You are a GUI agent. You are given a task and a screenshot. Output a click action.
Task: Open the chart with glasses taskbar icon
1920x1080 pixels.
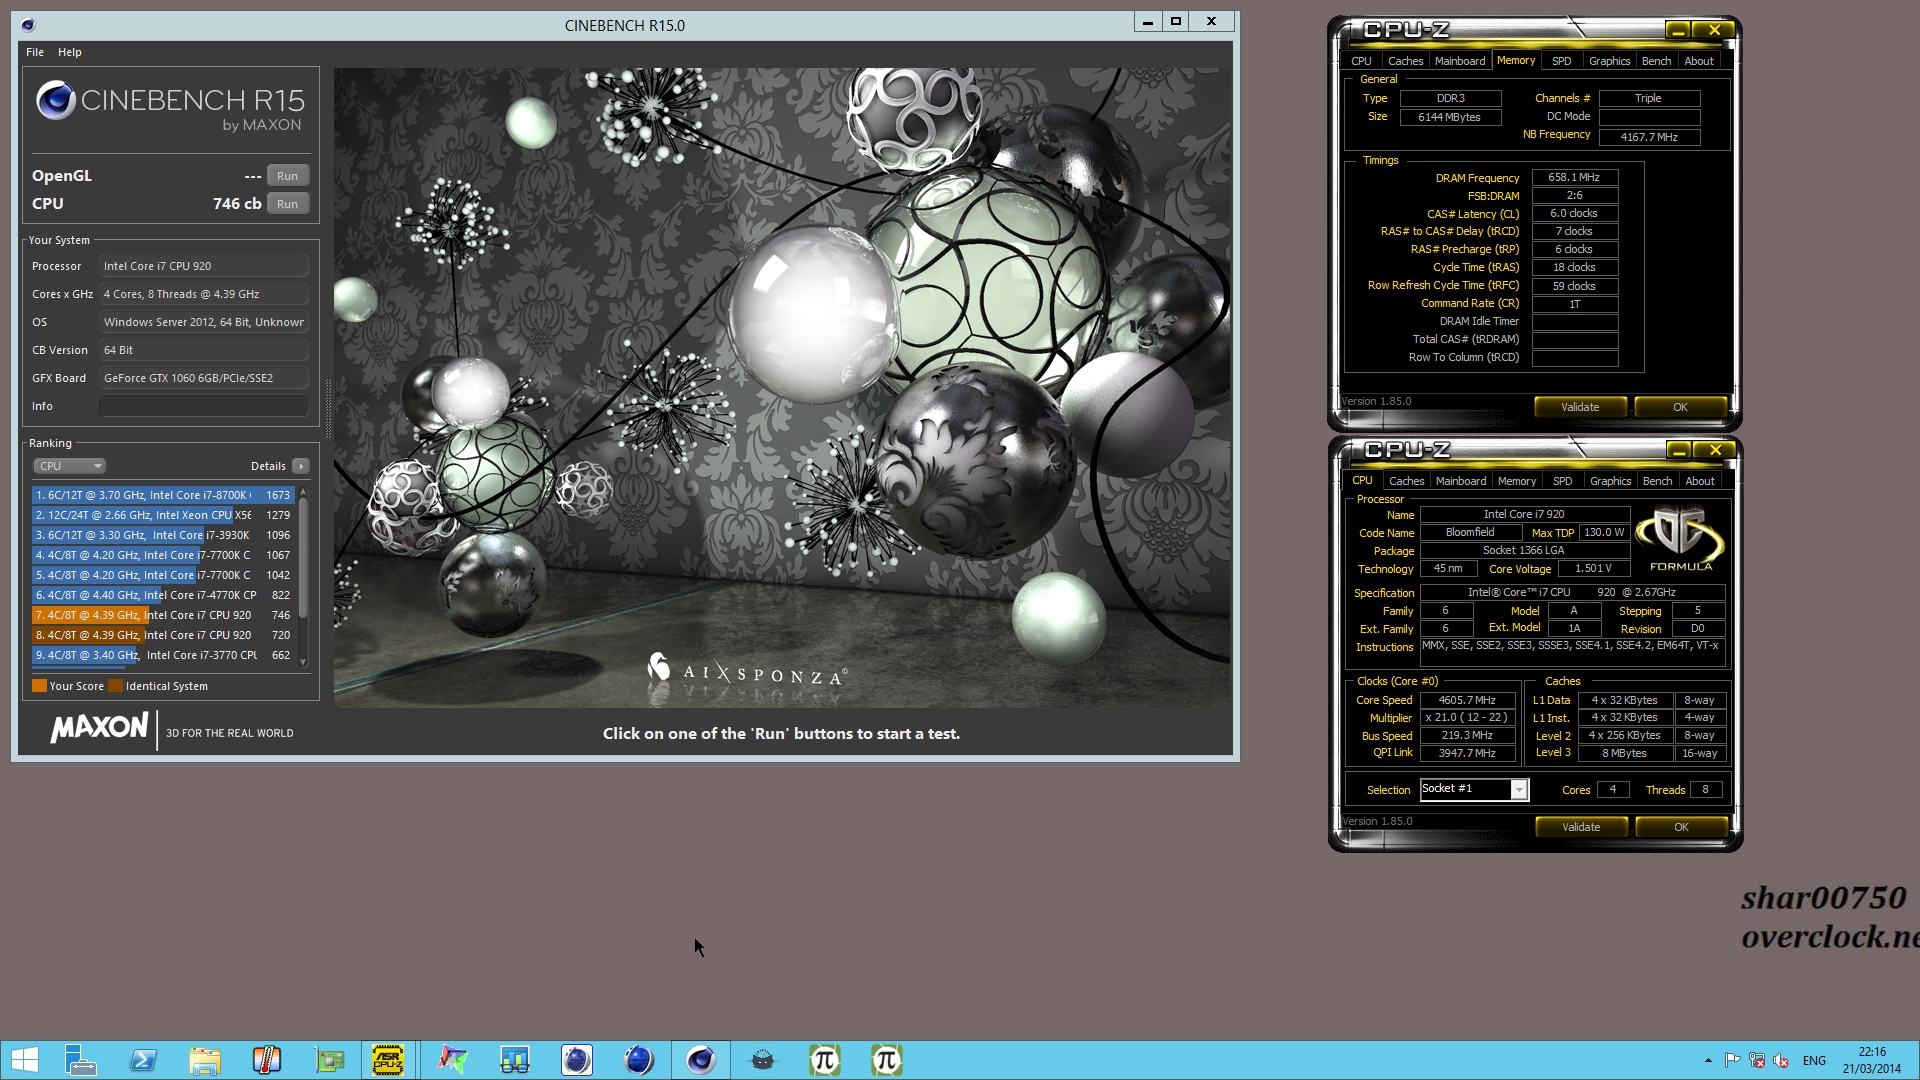(515, 1060)
